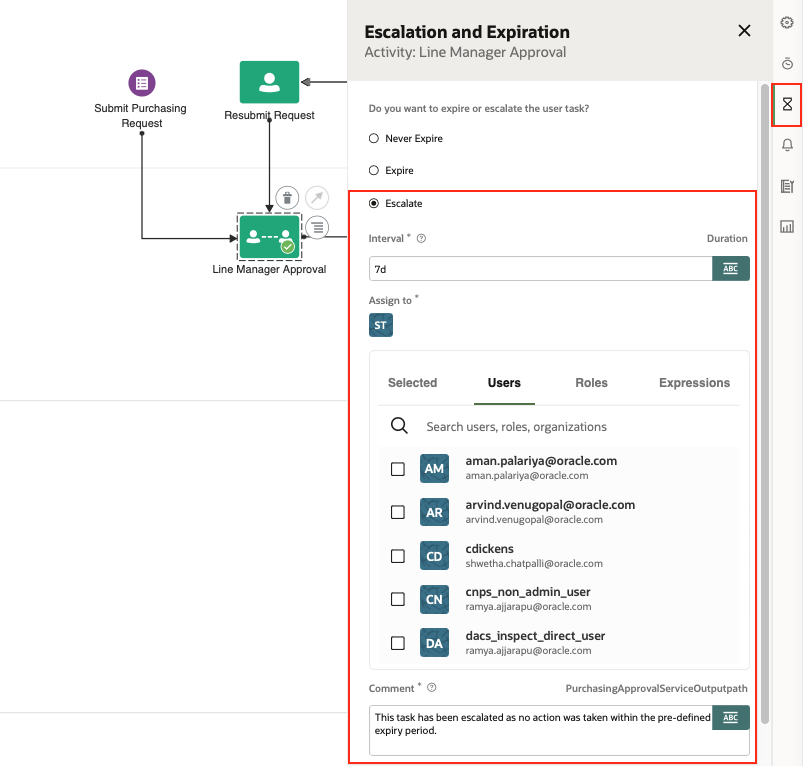Viewport: 803px width, 766px height.
Task: Switch to the Roles tab
Action: [x=591, y=383]
